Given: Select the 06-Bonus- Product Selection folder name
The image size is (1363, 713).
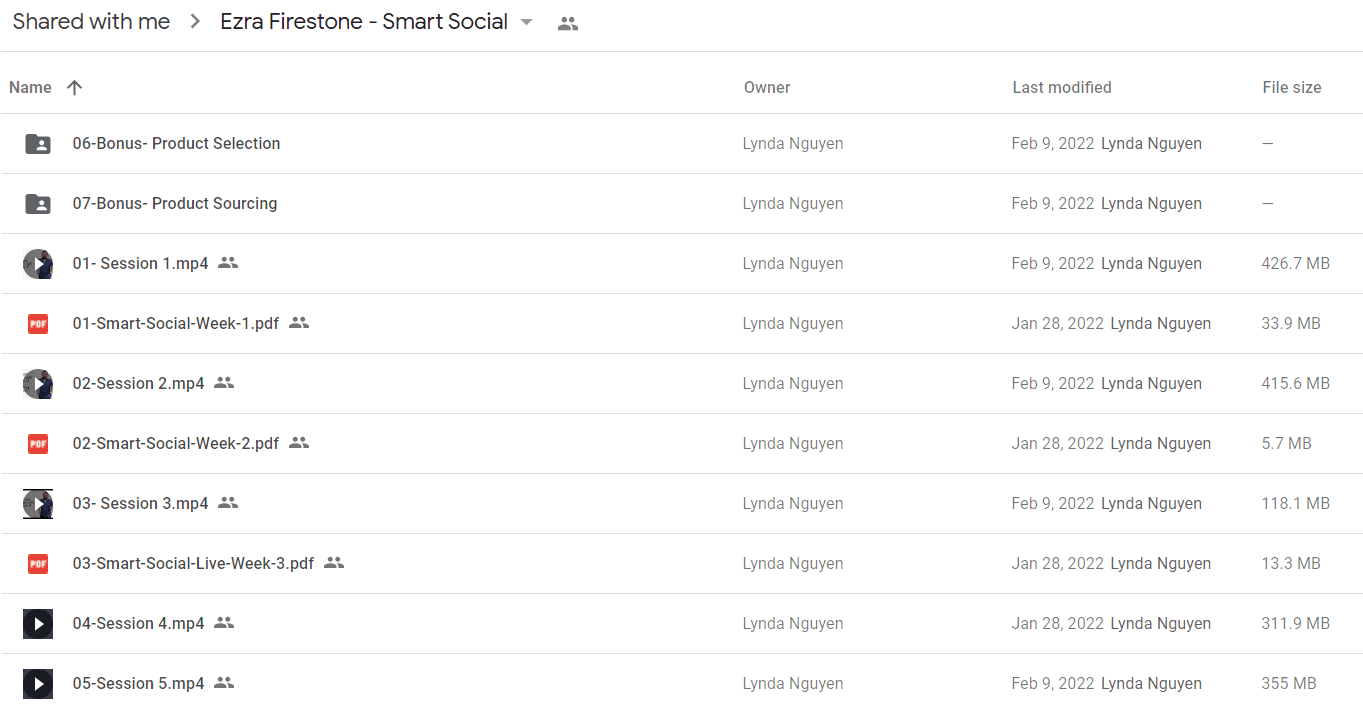Looking at the screenshot, I should pos(176,144).
